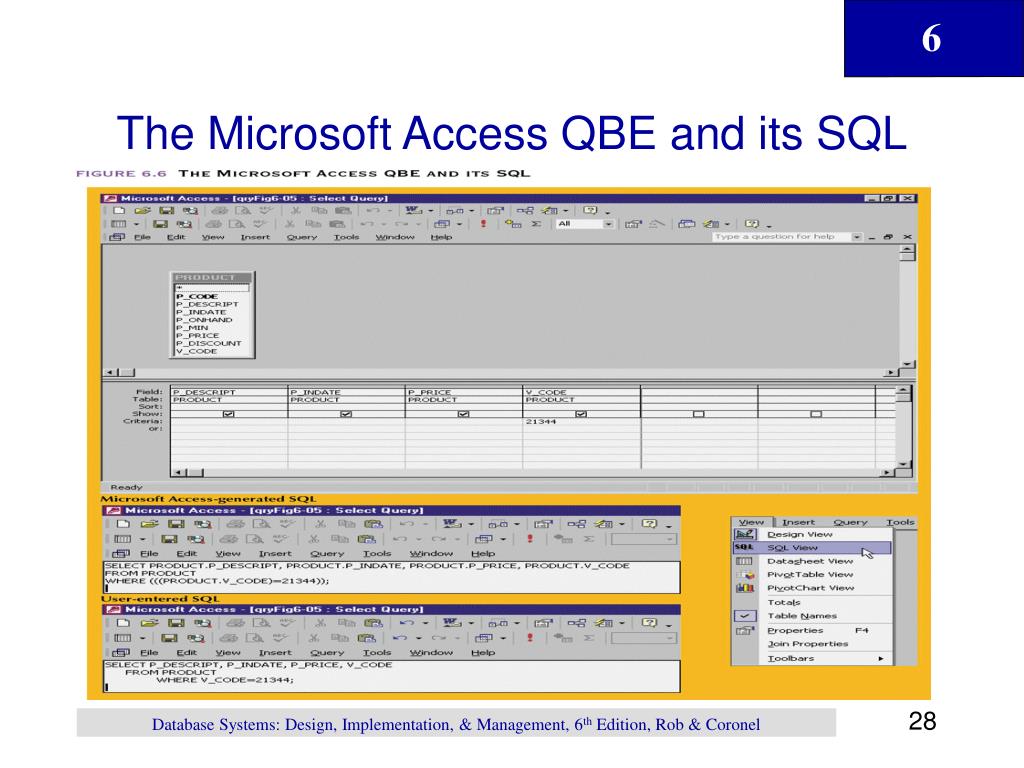Image resolution: width=1024 pixels, height=768 pixels.
Task: Tick the Show box in the second empty grid column
Action: pyautogui.click(x=816, y=414)
